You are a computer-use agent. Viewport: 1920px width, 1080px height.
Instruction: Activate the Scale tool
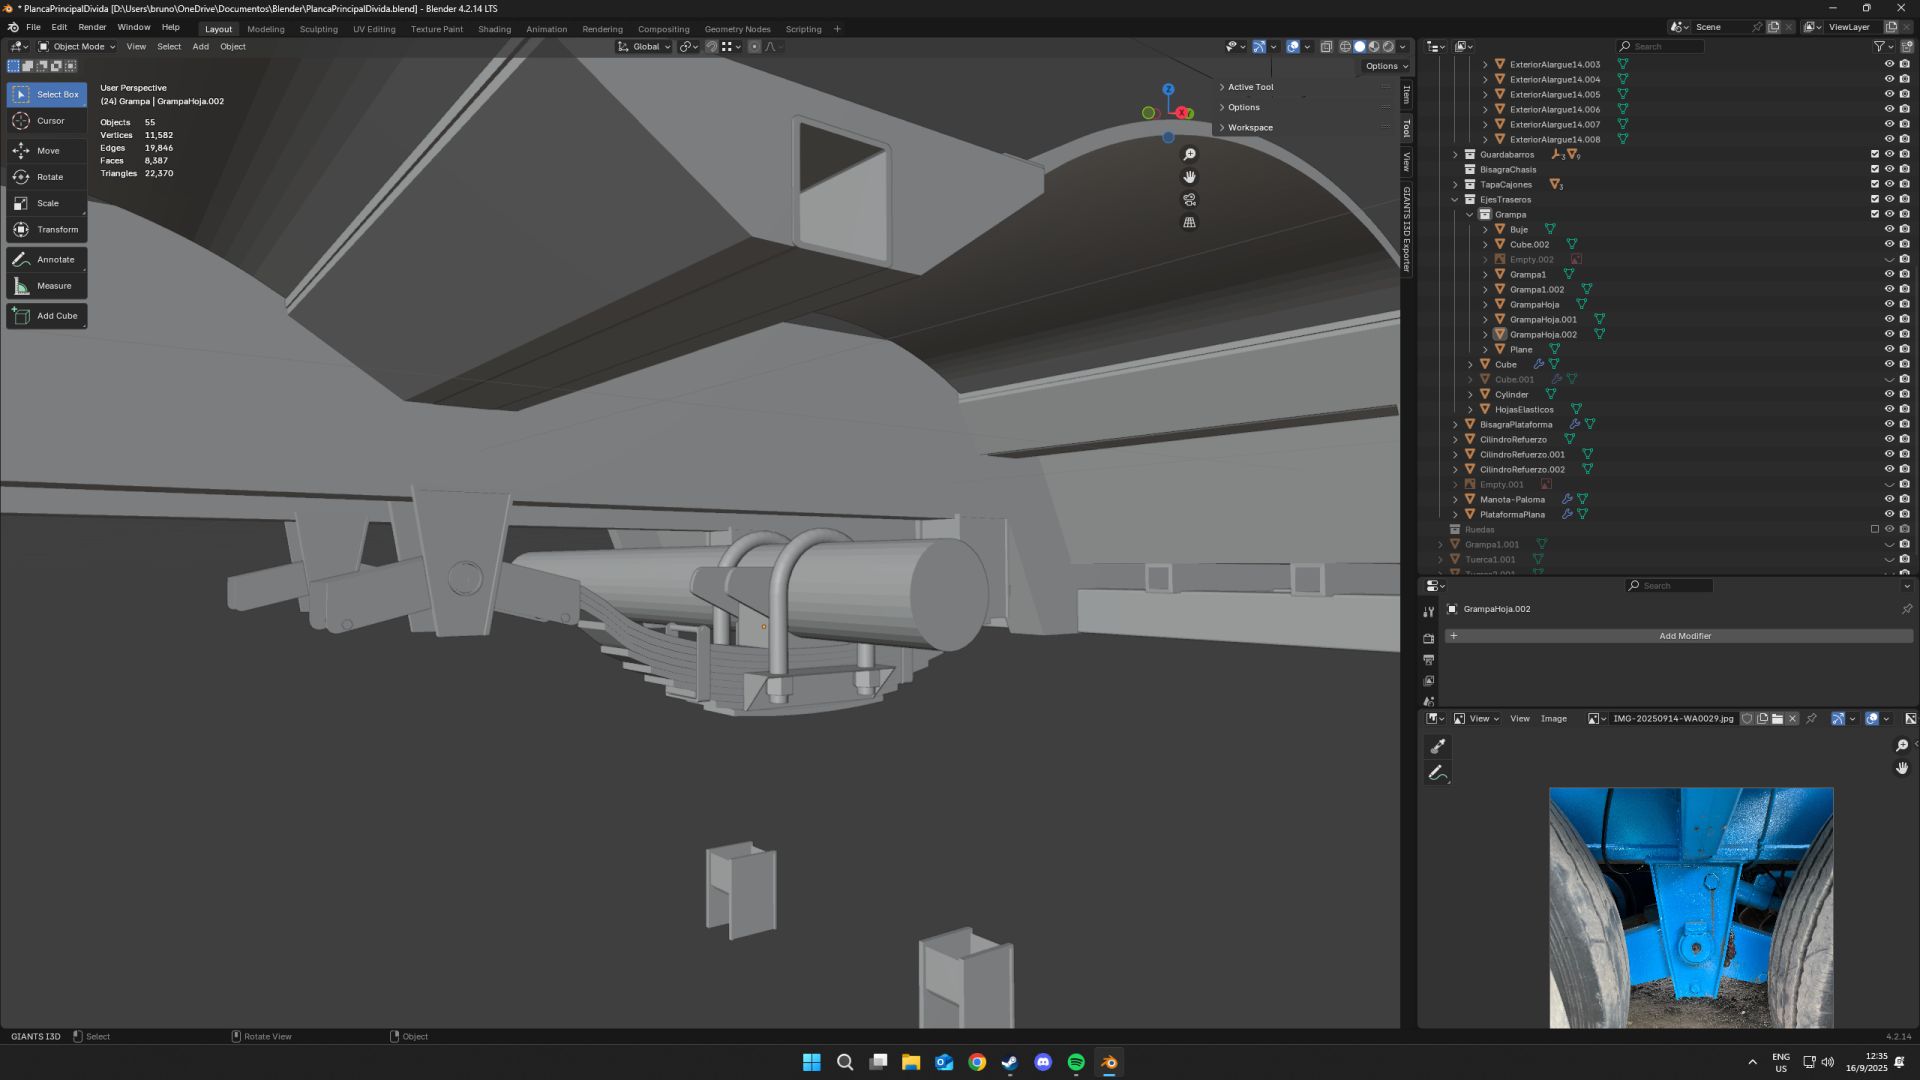coord(47,203)
